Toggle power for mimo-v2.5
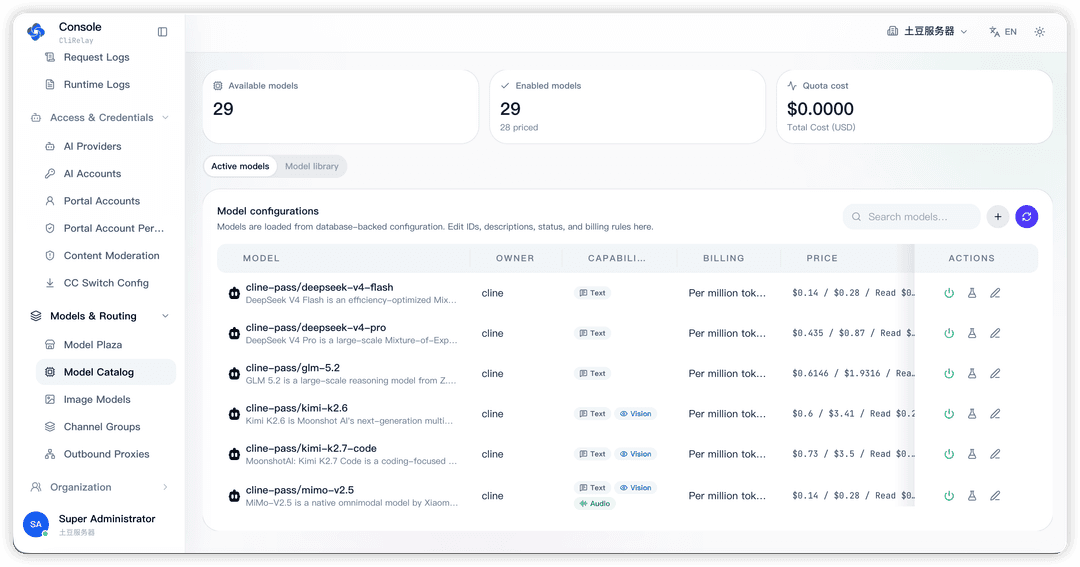Image resolution: width=1080 pixels, height=567 pixels. [x=948, y=495]
